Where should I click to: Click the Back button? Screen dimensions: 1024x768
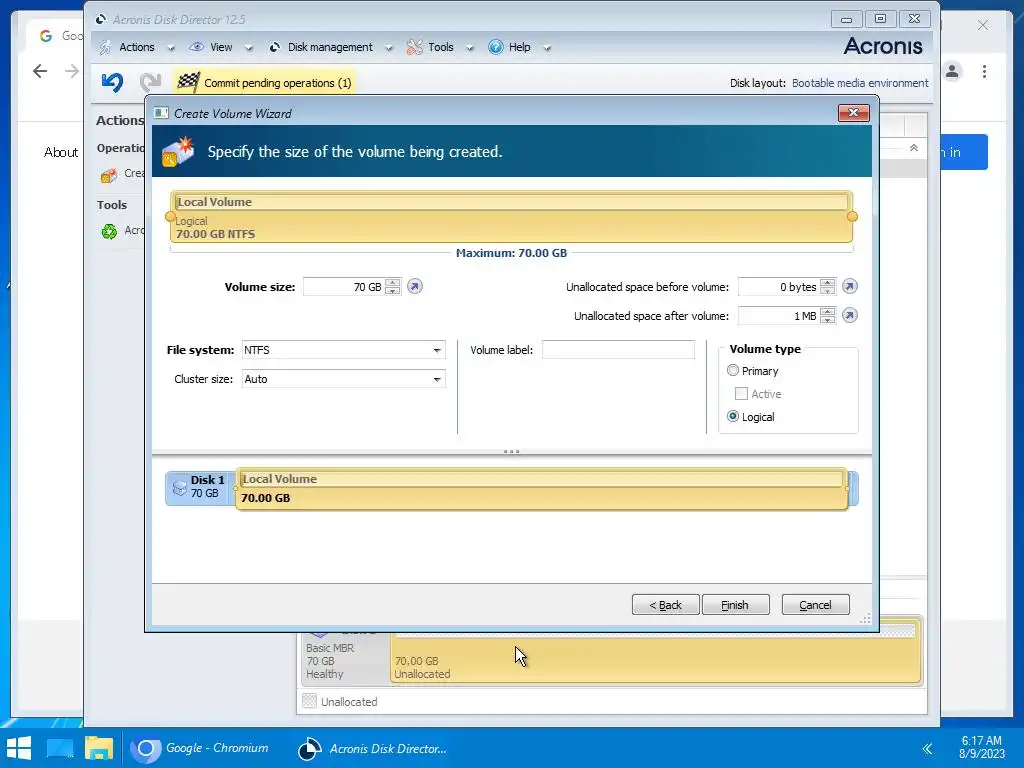[x=665, y=605]
